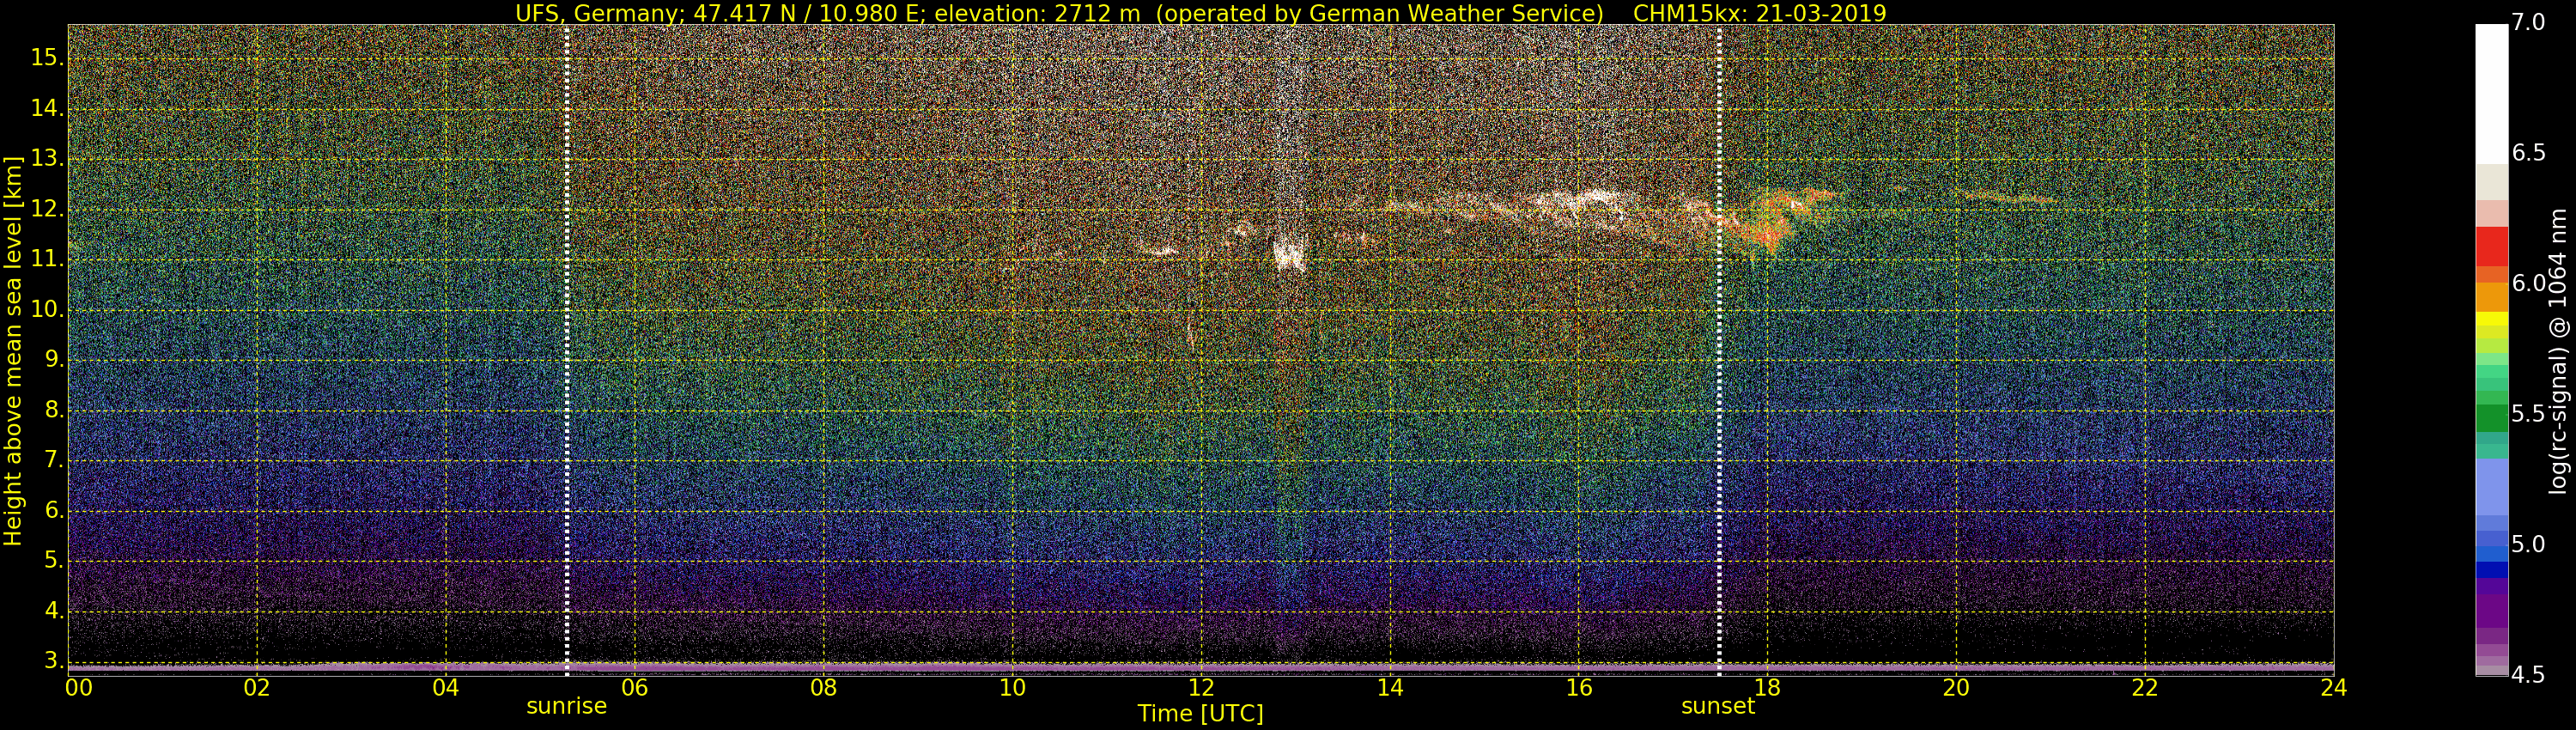Click the red segment of the colorbar

[2491, 246]
